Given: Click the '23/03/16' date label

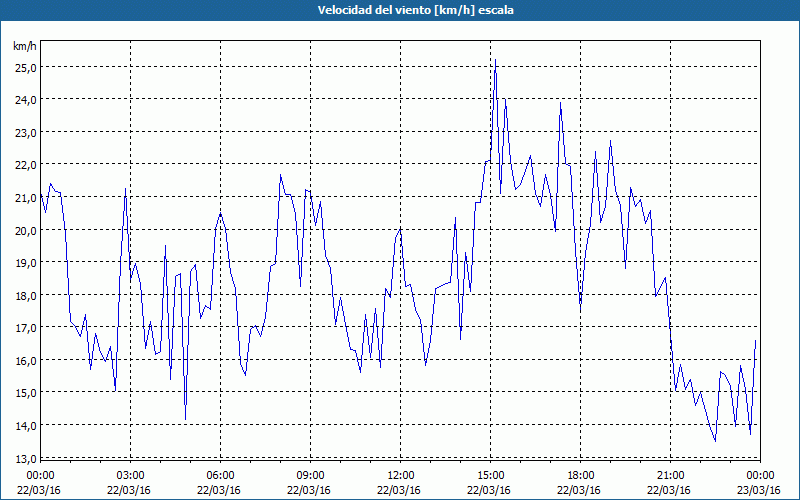Looking at the screenshot, I should [759, 490].
